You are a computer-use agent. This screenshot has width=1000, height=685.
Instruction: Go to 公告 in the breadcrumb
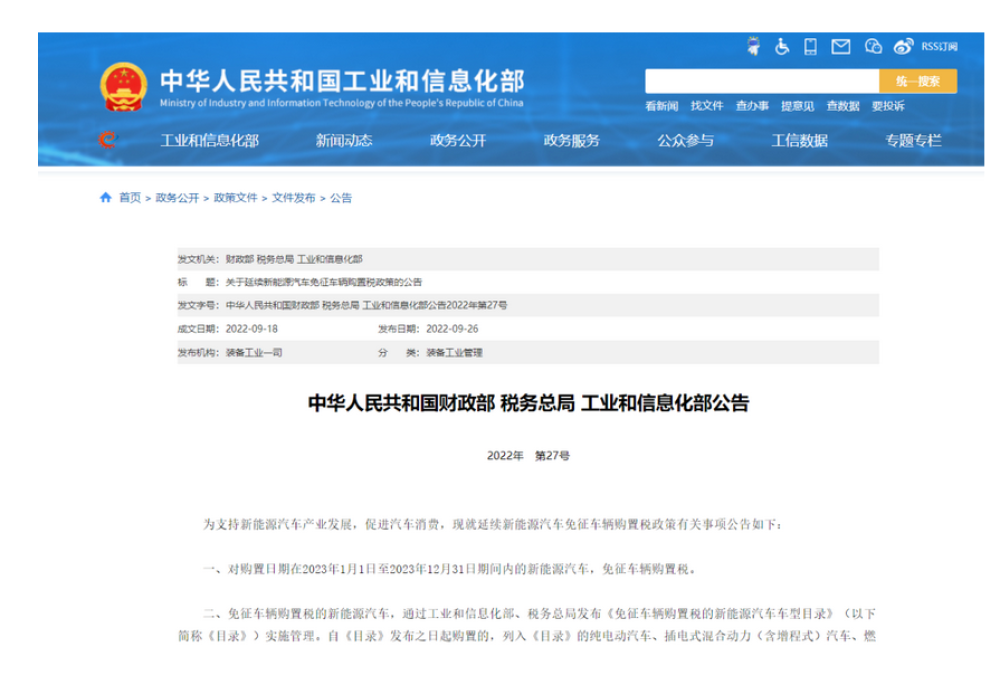click(341, 198)
